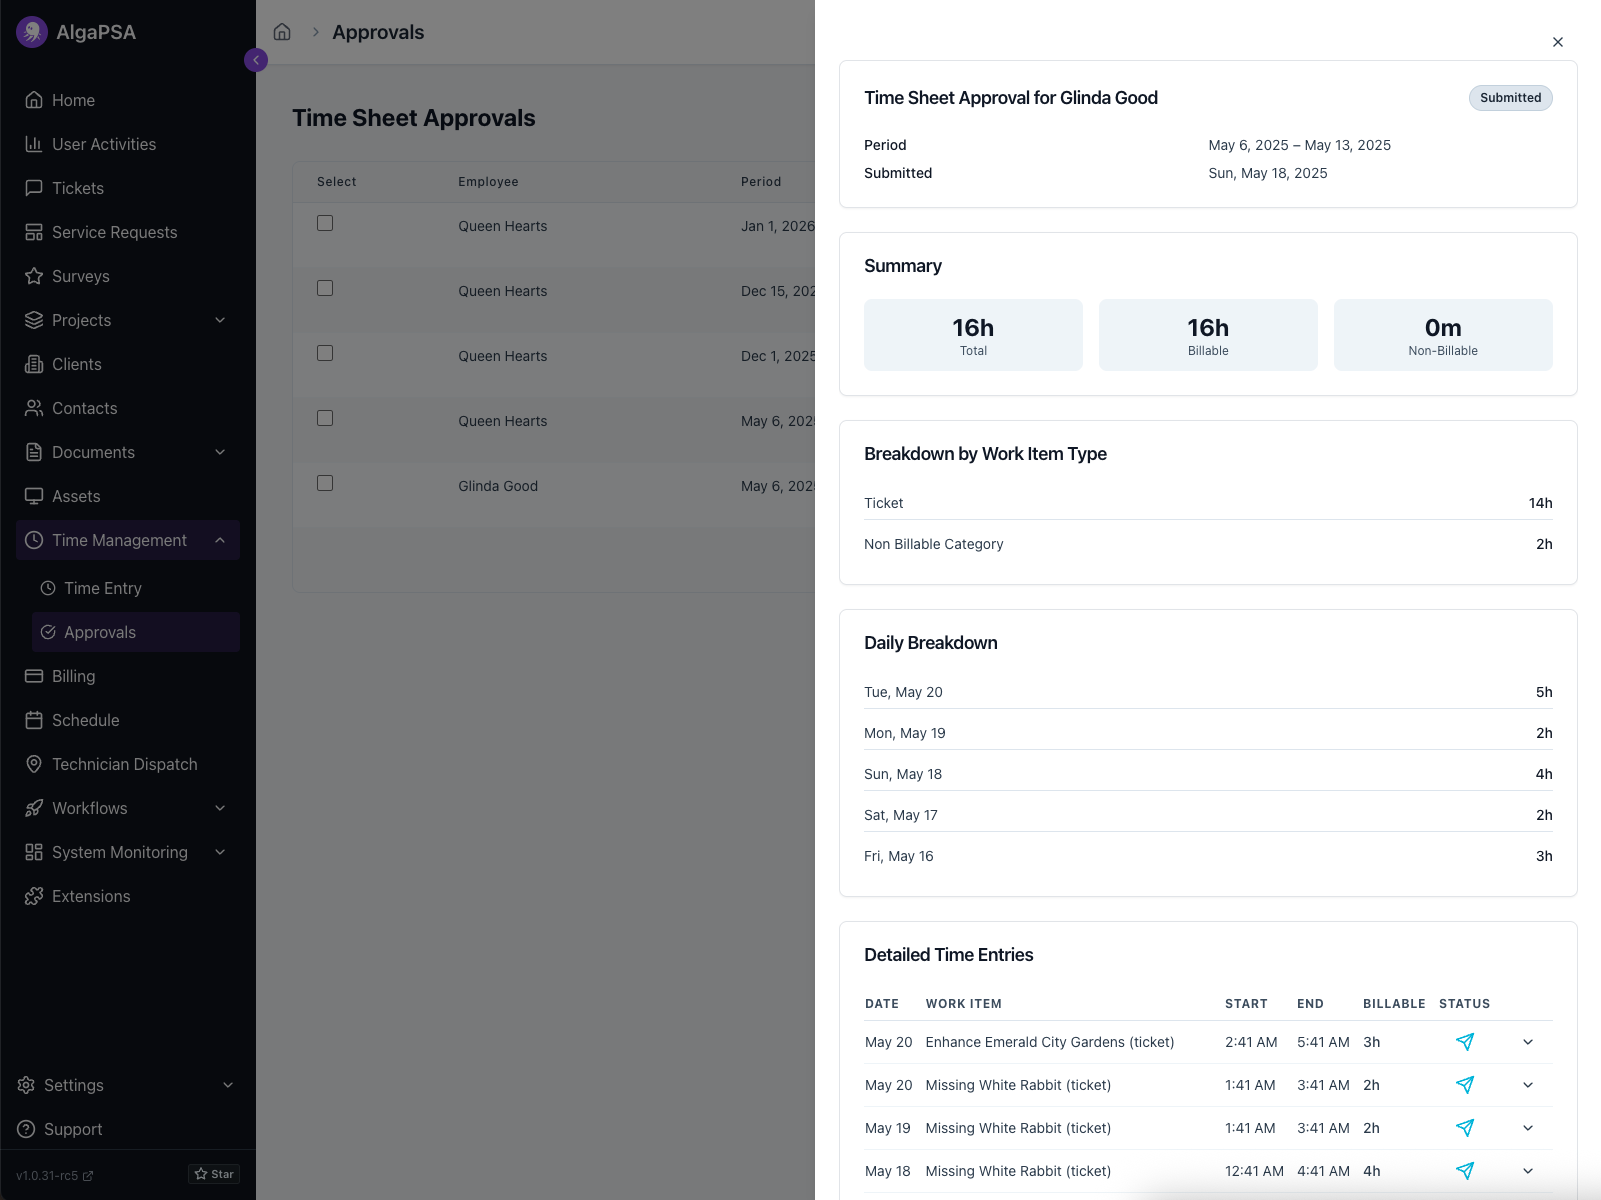Close the time sheet approval panel
1601x1200 pixels.
coord(1558,42)
